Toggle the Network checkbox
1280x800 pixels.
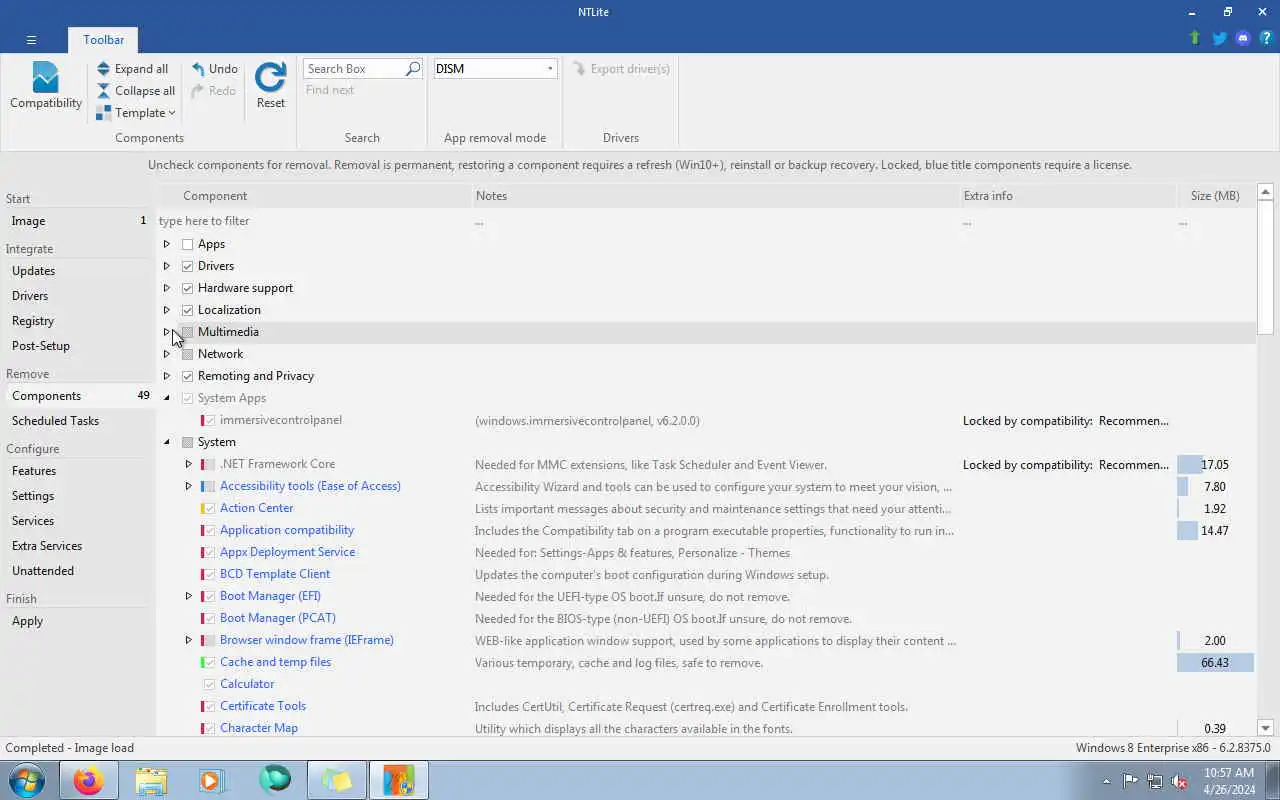pos(187,354)
